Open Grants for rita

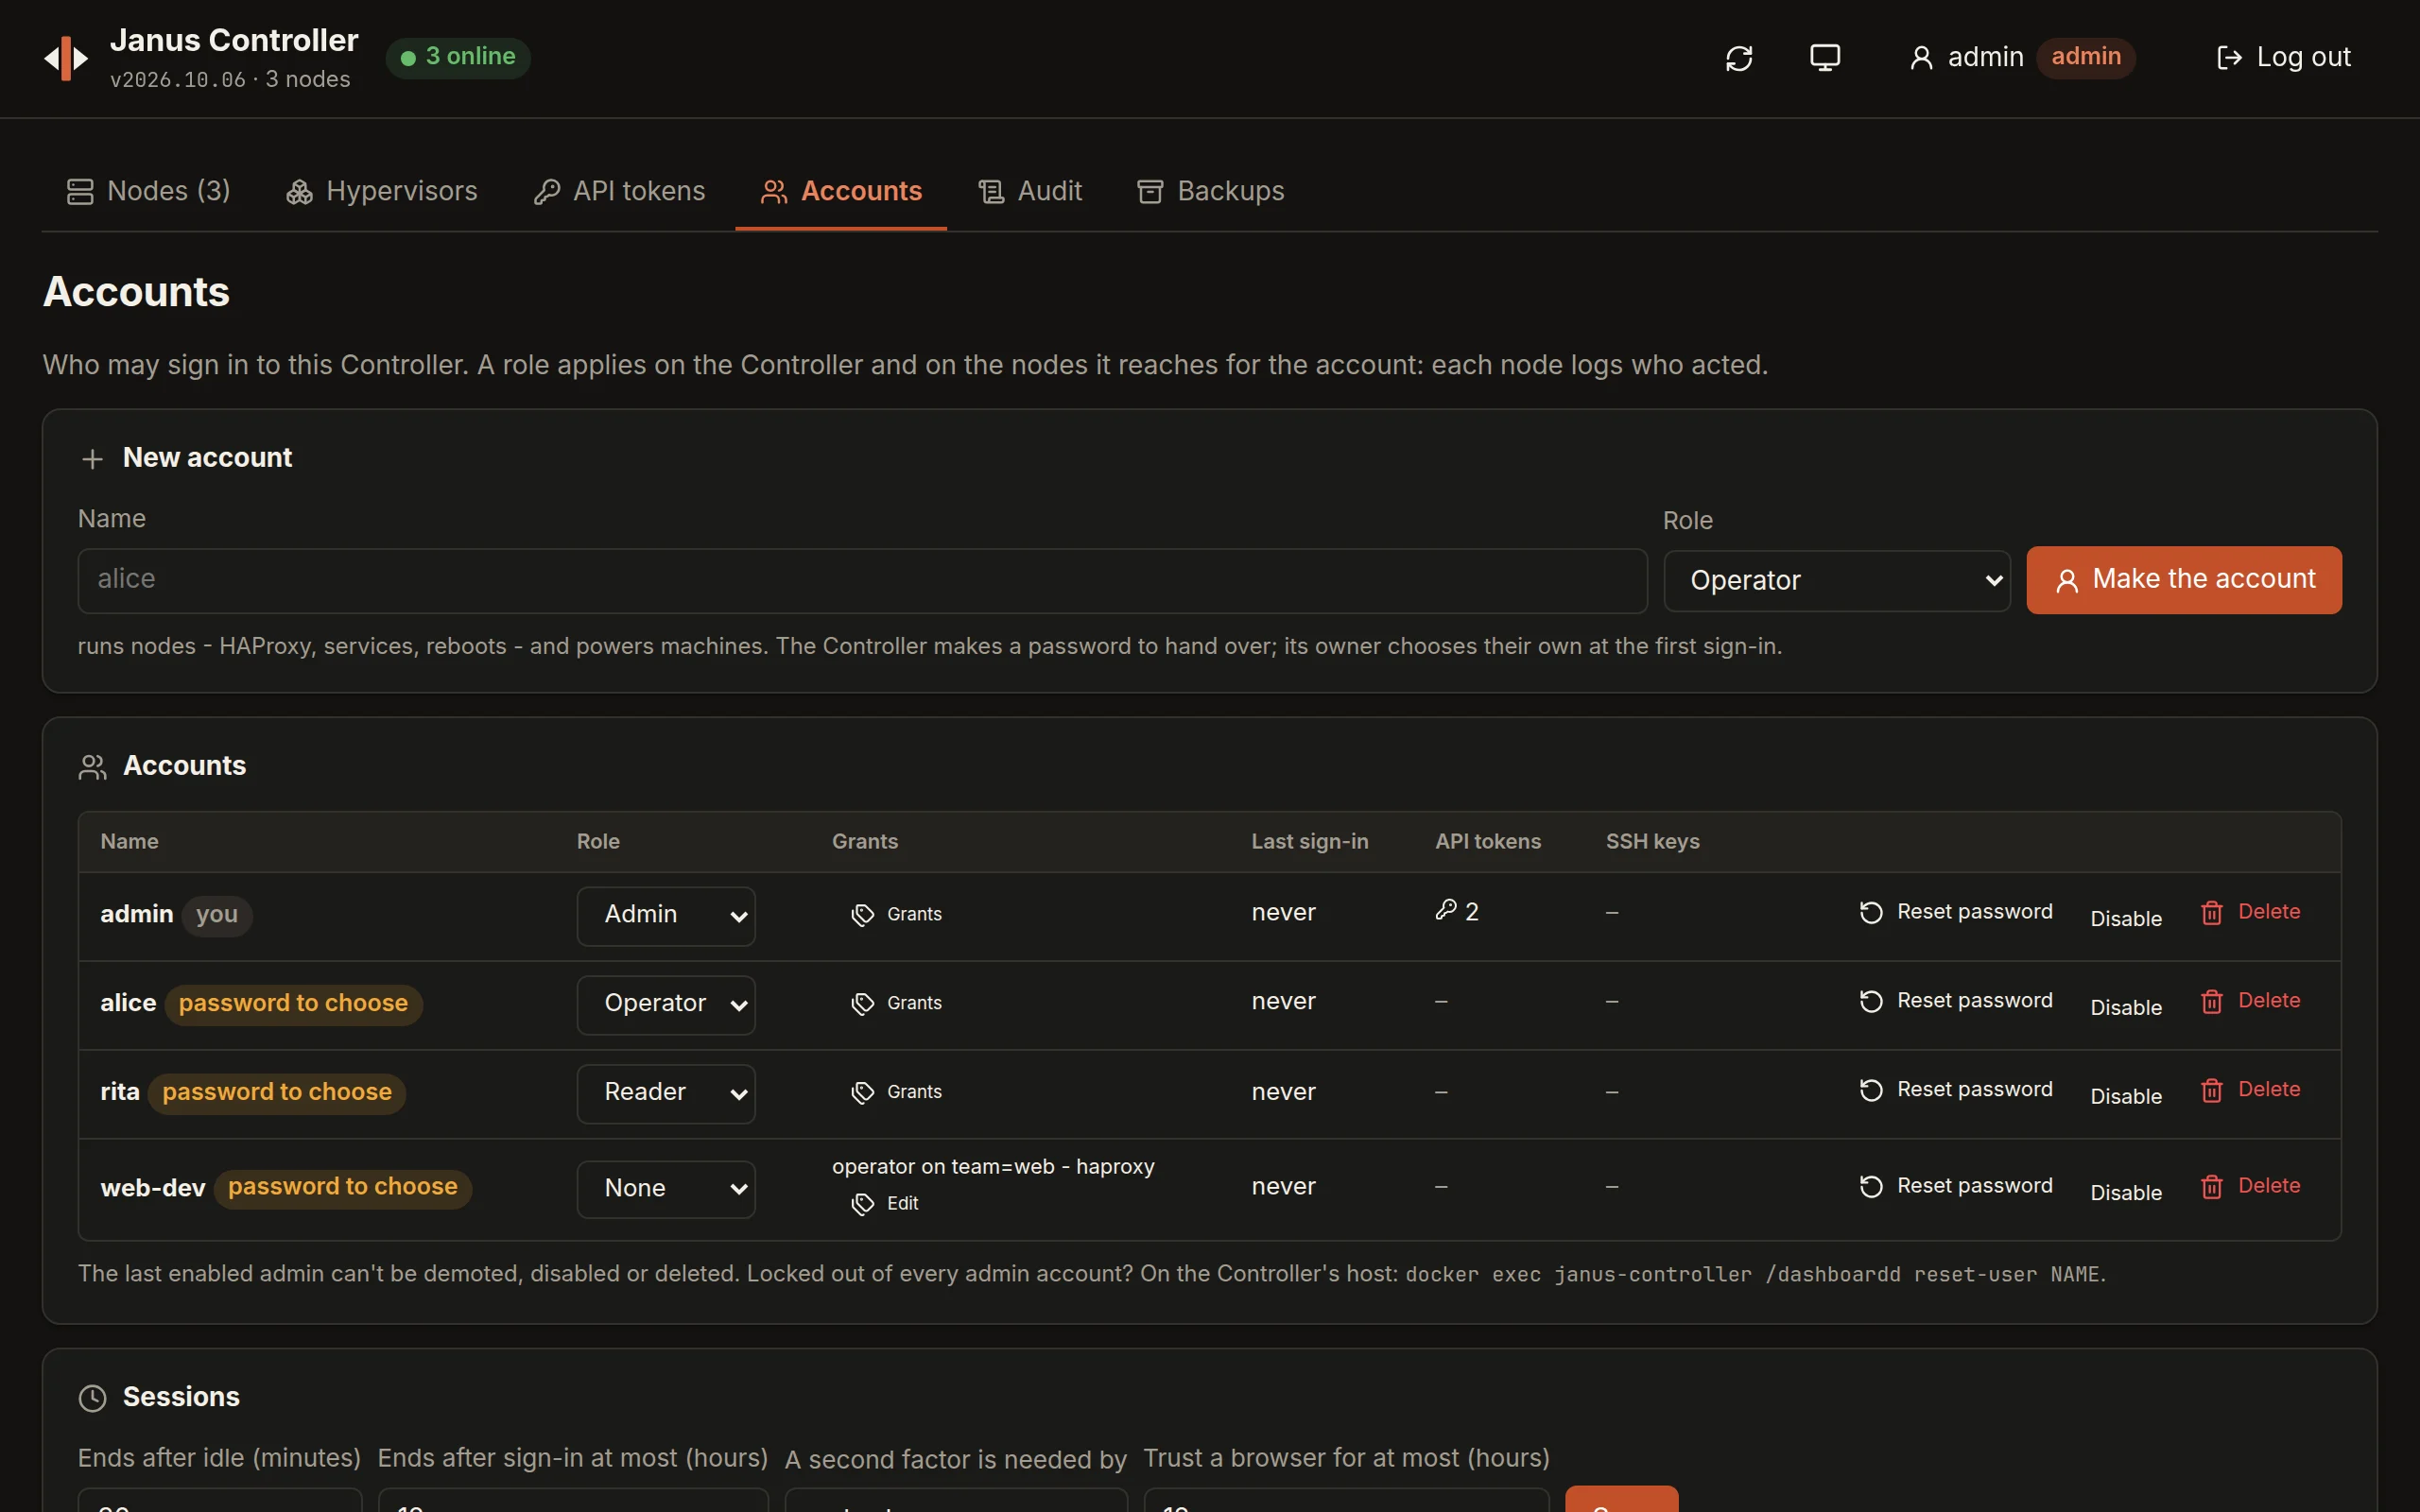coord(896,1092)
